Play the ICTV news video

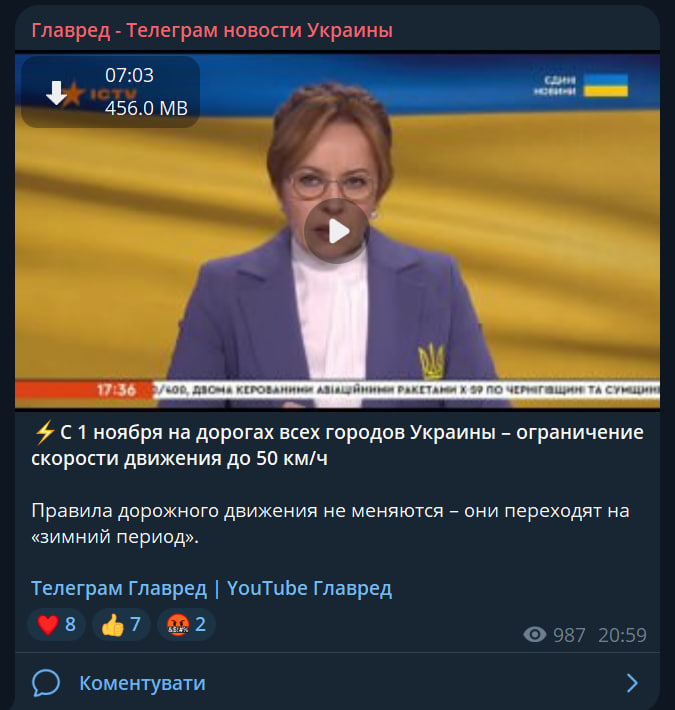click(x=337, y=231)
